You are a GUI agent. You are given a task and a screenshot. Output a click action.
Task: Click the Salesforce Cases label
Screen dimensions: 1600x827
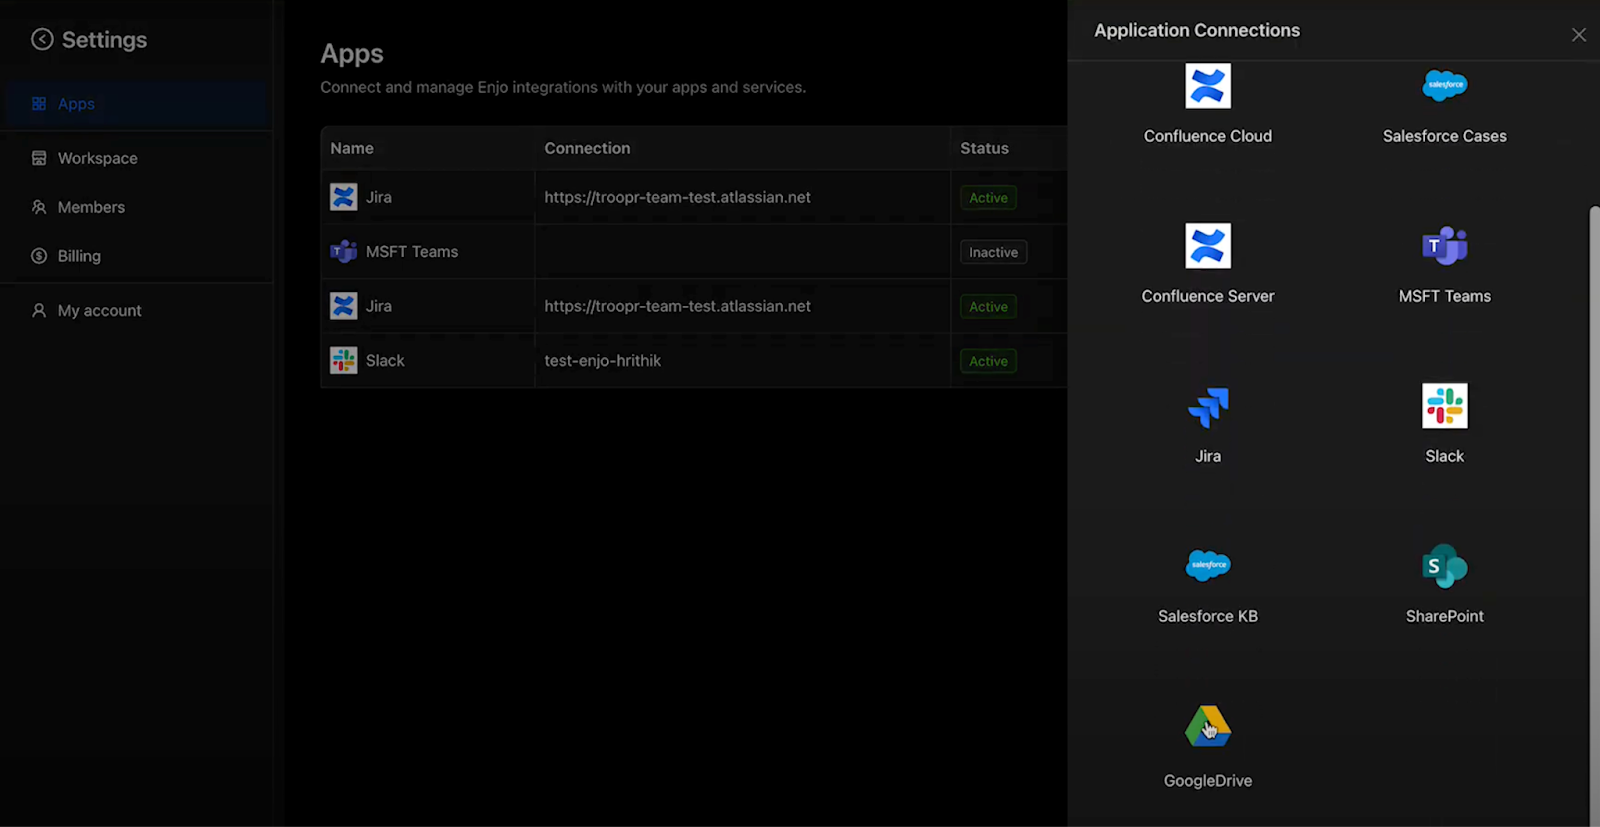click(1445, 136)
